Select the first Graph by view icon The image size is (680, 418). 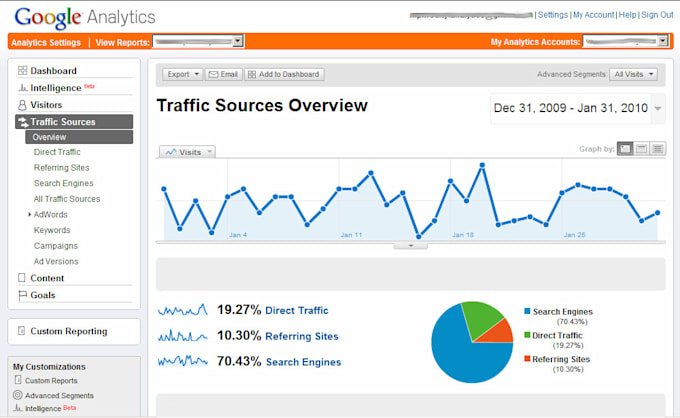pyautogui.click(x=625, y=149)
